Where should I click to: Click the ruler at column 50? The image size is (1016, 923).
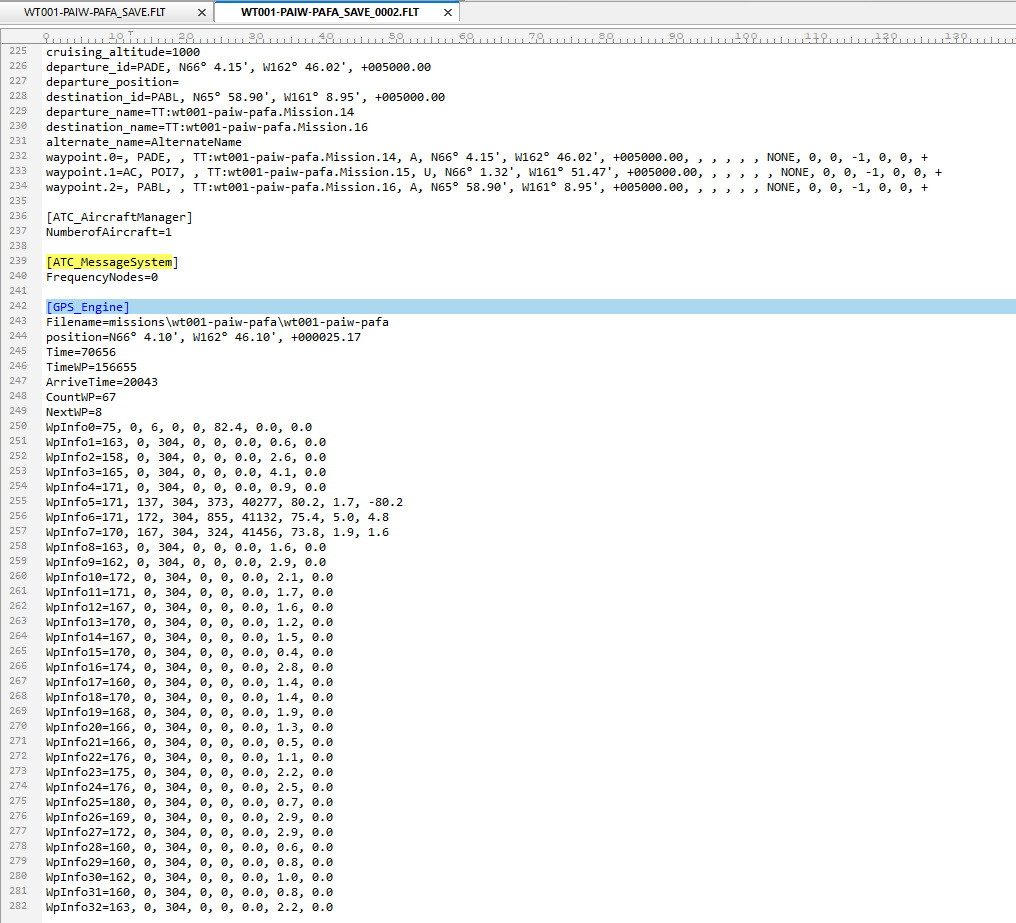396,36
